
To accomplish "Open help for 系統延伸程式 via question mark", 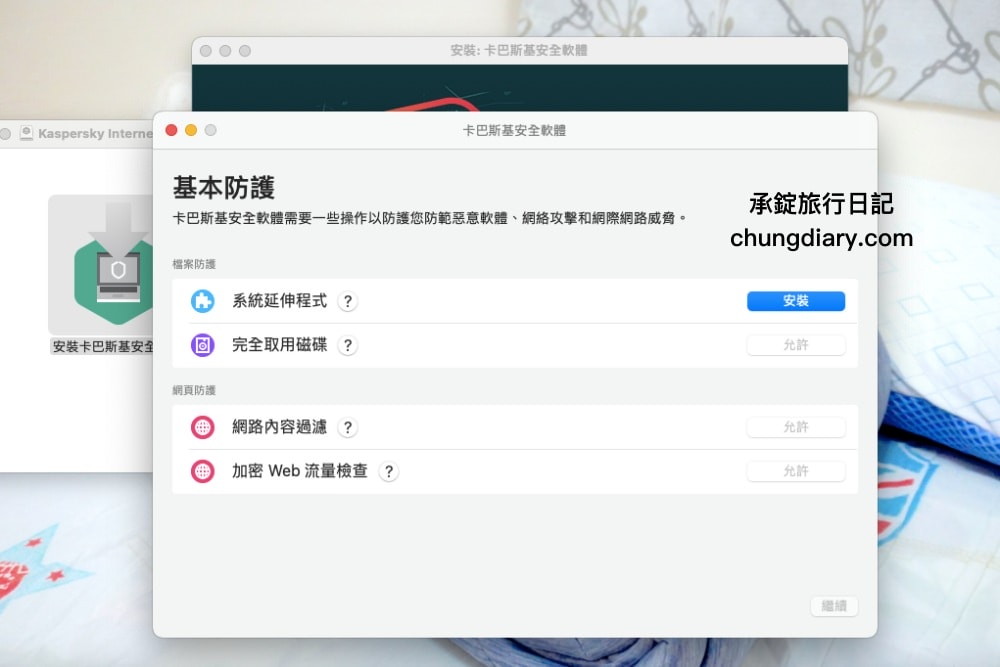I will pos(347,301).
